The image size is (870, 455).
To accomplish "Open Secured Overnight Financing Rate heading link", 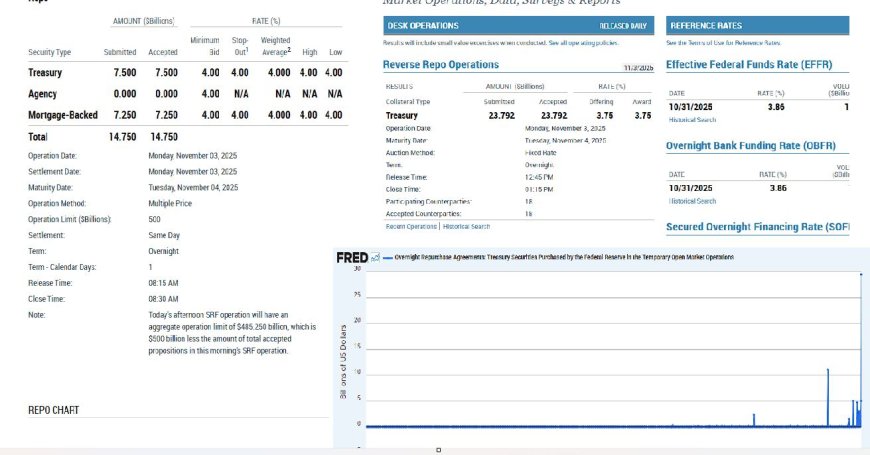I will (x=757, y=226).
